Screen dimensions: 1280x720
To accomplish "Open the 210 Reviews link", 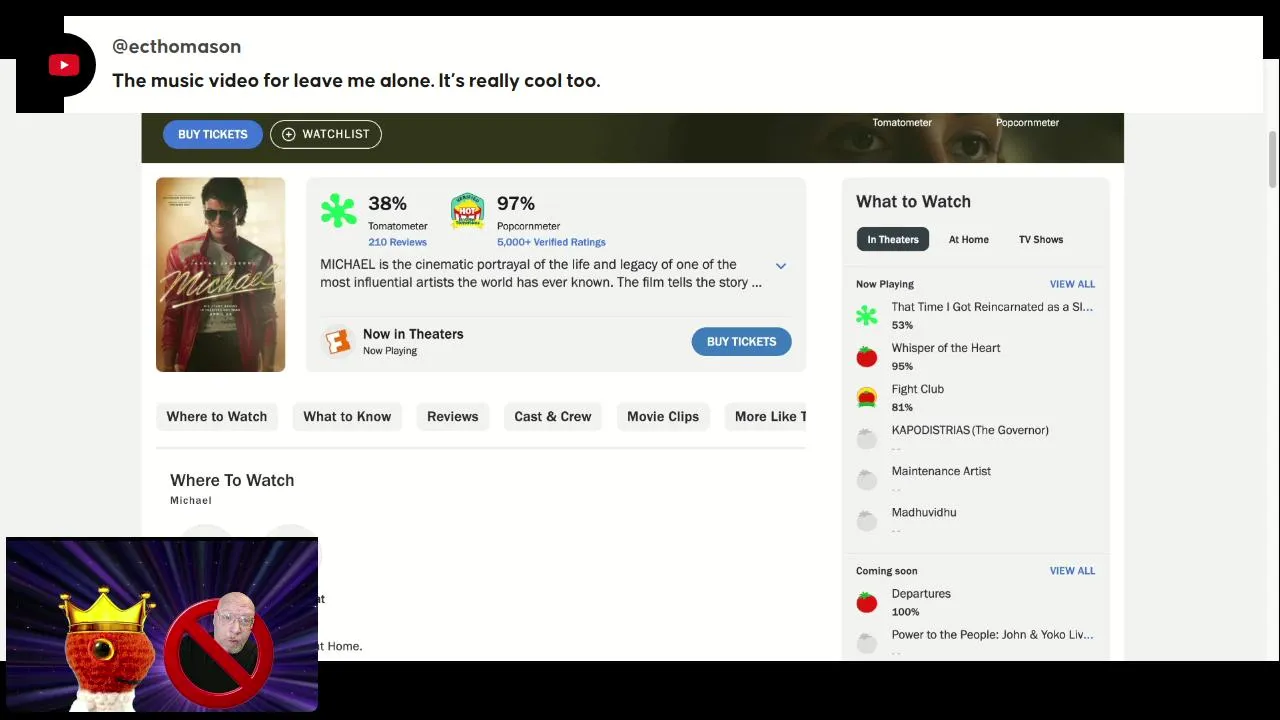I will 397,242.
